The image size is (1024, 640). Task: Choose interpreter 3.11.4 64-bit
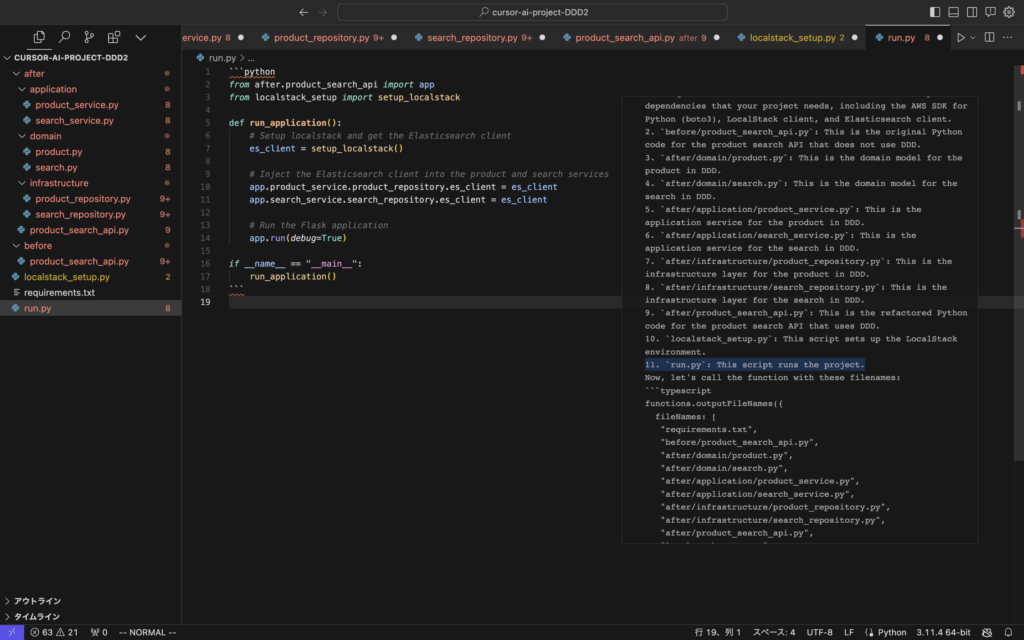pyautogui.click(x=943, y=632)
